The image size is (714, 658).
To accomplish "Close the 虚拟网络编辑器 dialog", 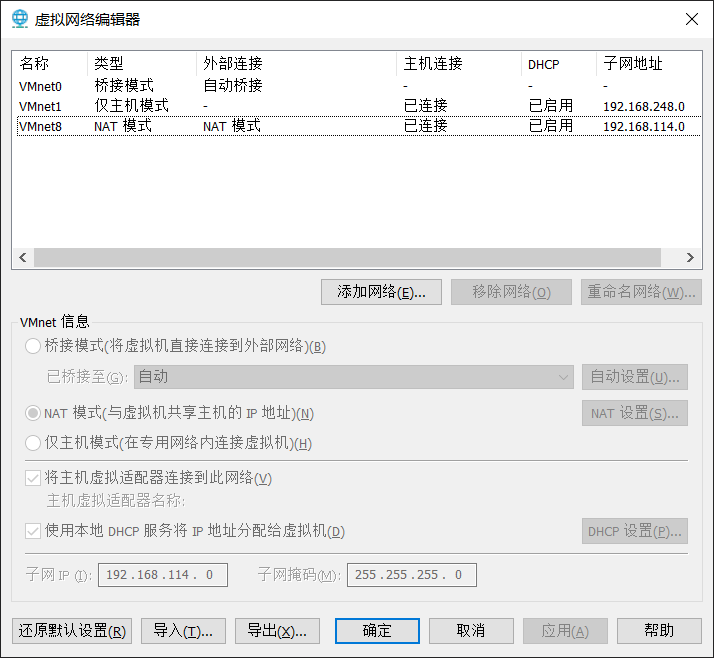I will tap(692, 19).
